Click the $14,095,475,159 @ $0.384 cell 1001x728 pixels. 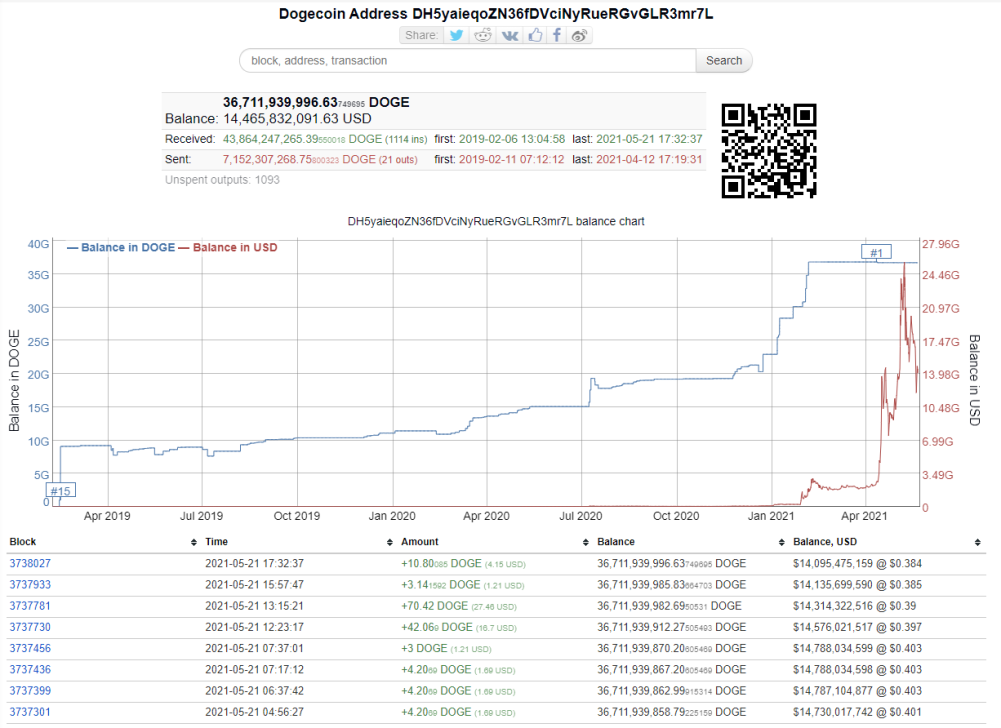pos(857,563)
